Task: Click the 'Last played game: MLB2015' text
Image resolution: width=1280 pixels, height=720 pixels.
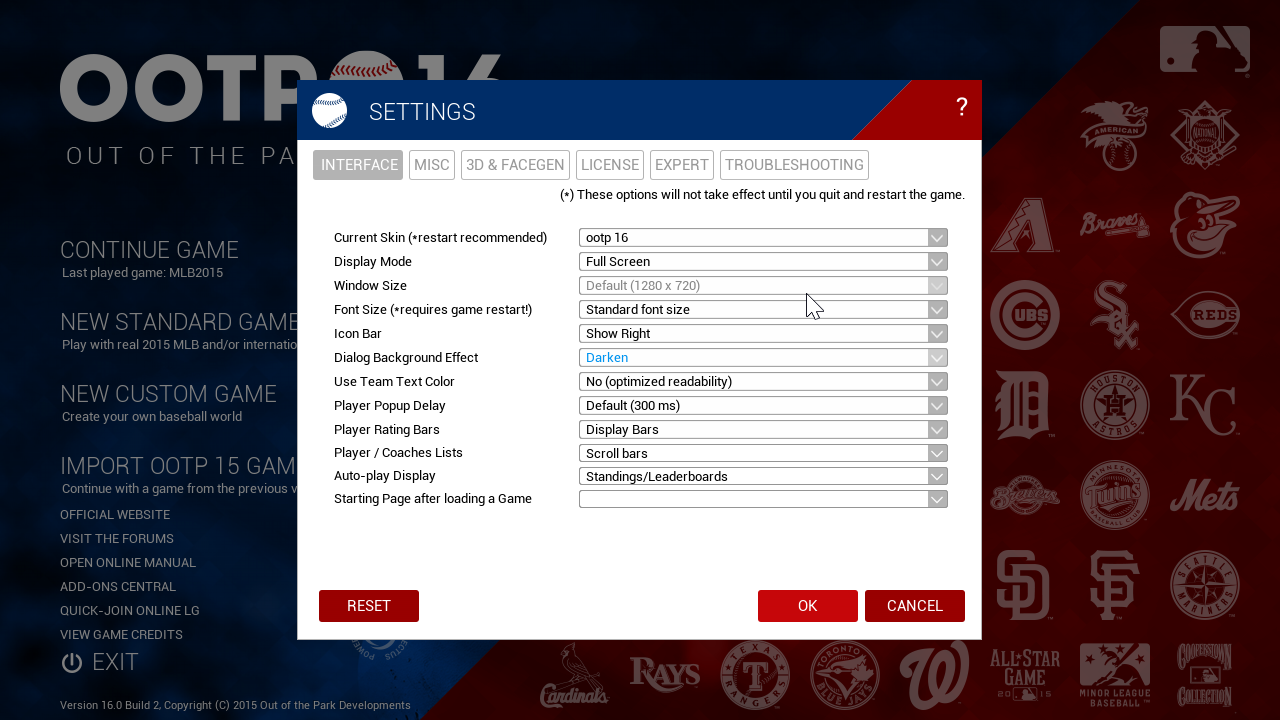Action: click(x=142, y=273)
